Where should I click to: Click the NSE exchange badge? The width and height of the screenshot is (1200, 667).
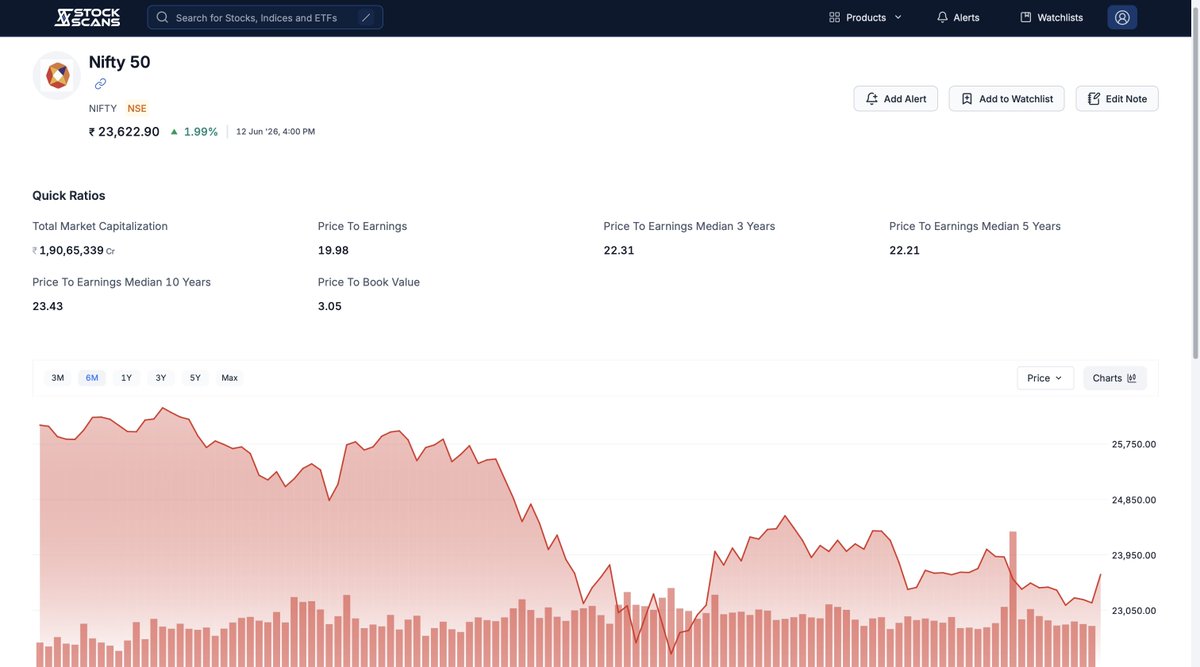point(137,108)
